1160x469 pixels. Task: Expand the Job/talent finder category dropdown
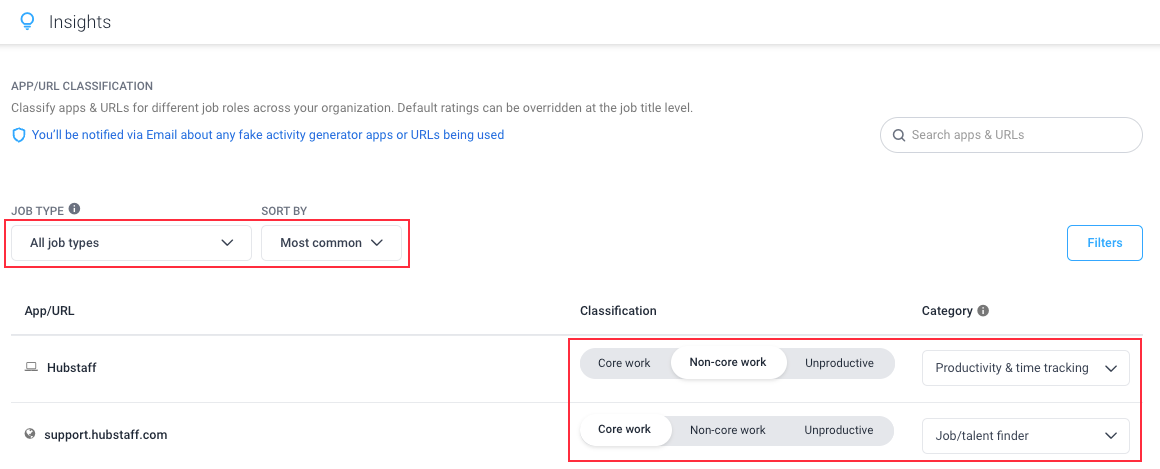point(1025,436)
